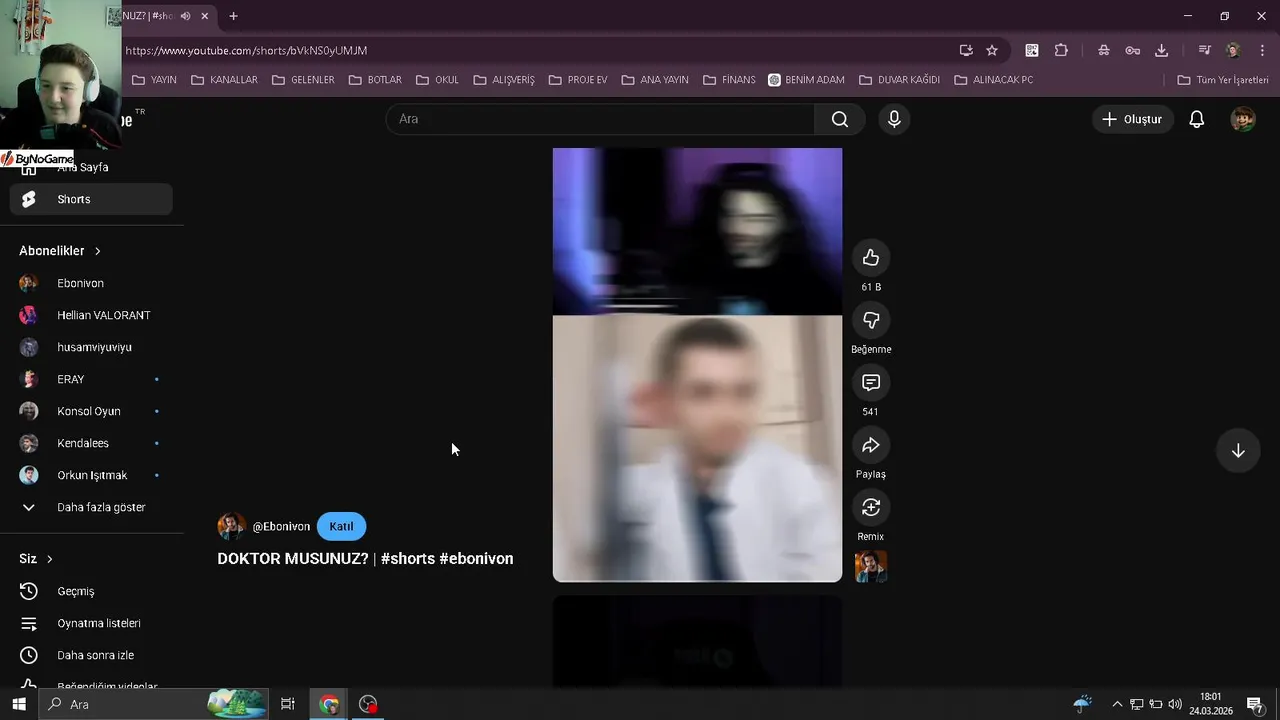Screen dimensions: 1280x720
Task: Open Daha sonra izle list
Action: click(x=91, y=655)
